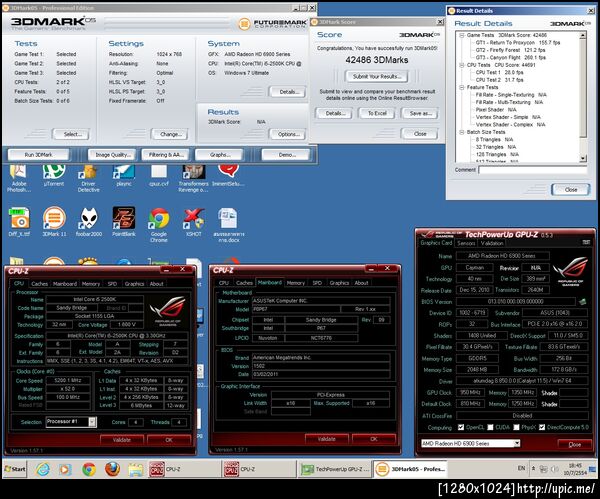600x499 pixels.
Task: Open the network tray icon
Action: coord(543,469)
